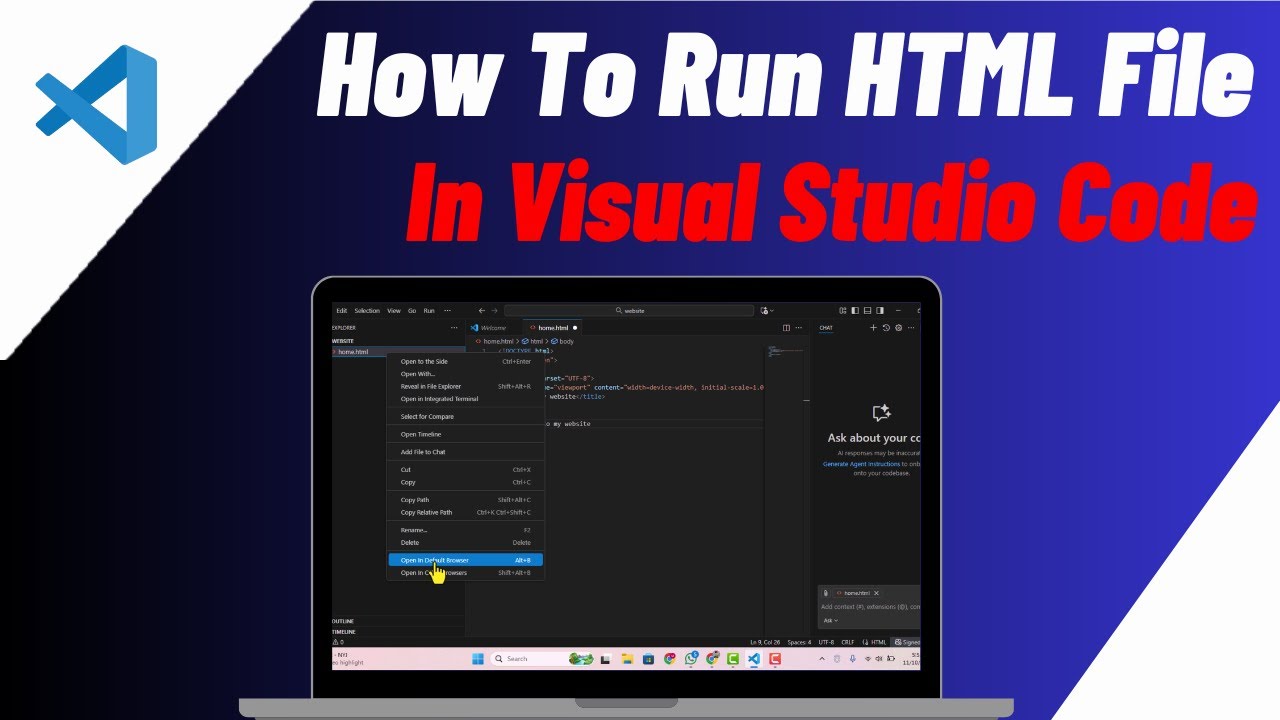Click the VS Code taskbar icon
1280x720 pixels.
click(754, 658)
